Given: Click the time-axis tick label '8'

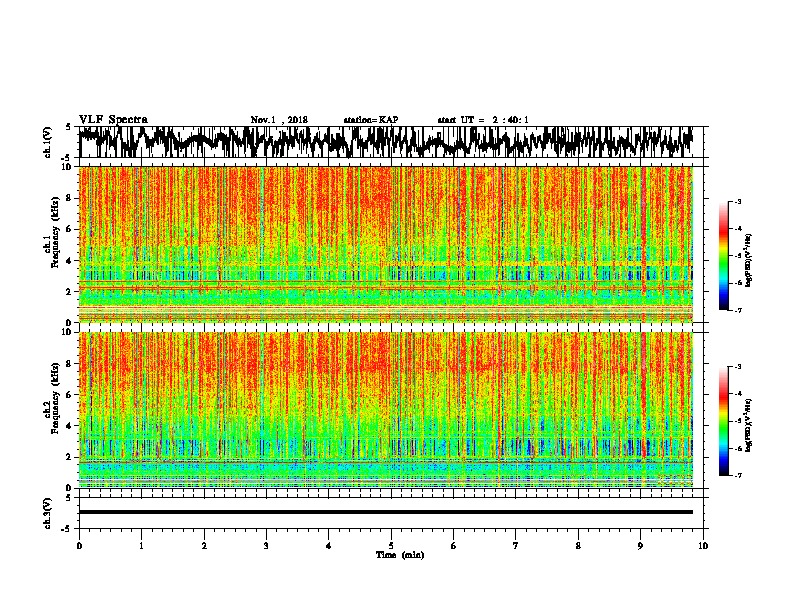Looking at the screenshot, I should point(578,546).
